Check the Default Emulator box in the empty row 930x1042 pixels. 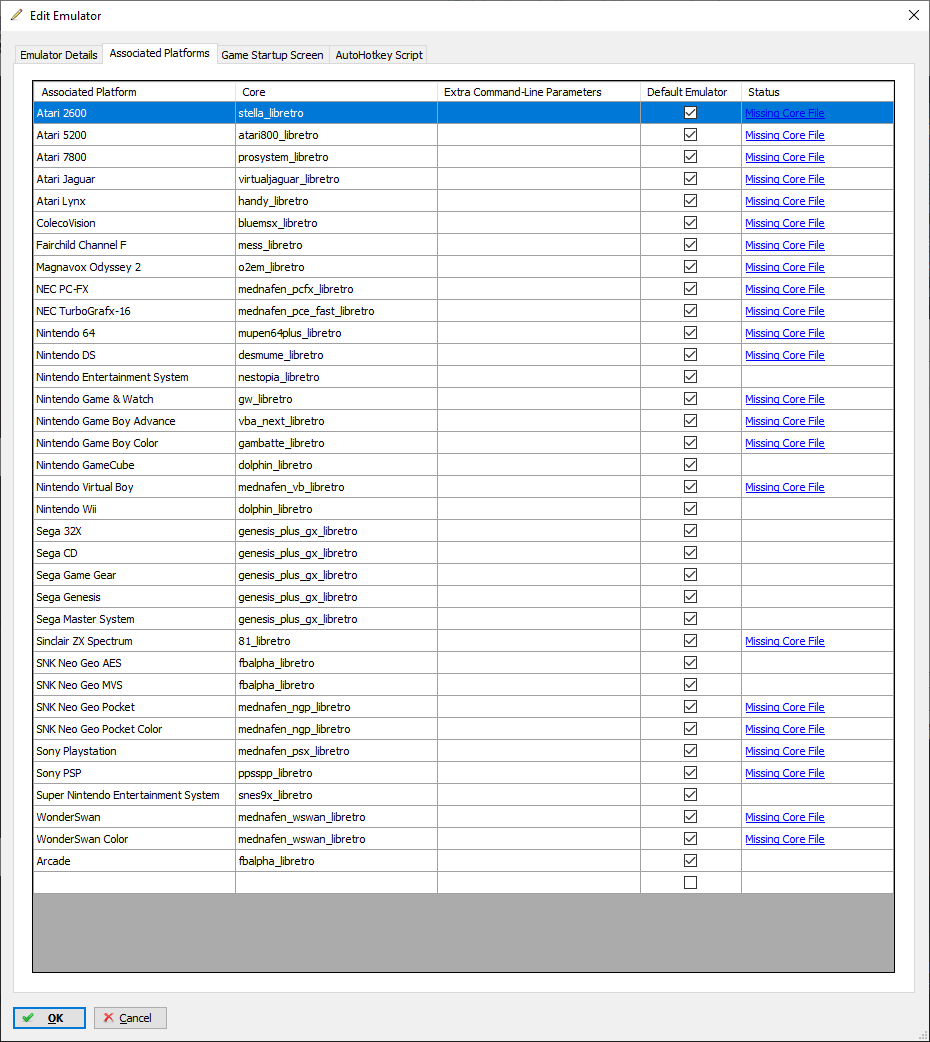pos(691,883)
